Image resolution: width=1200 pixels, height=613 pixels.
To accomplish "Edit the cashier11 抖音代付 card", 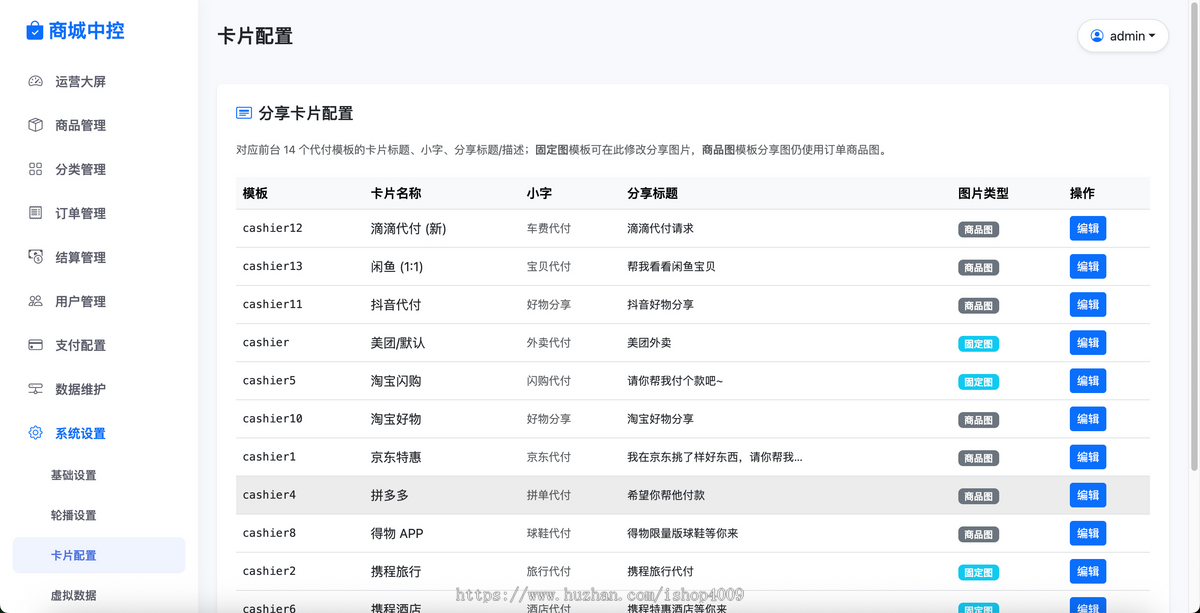I will point(1088,305).
